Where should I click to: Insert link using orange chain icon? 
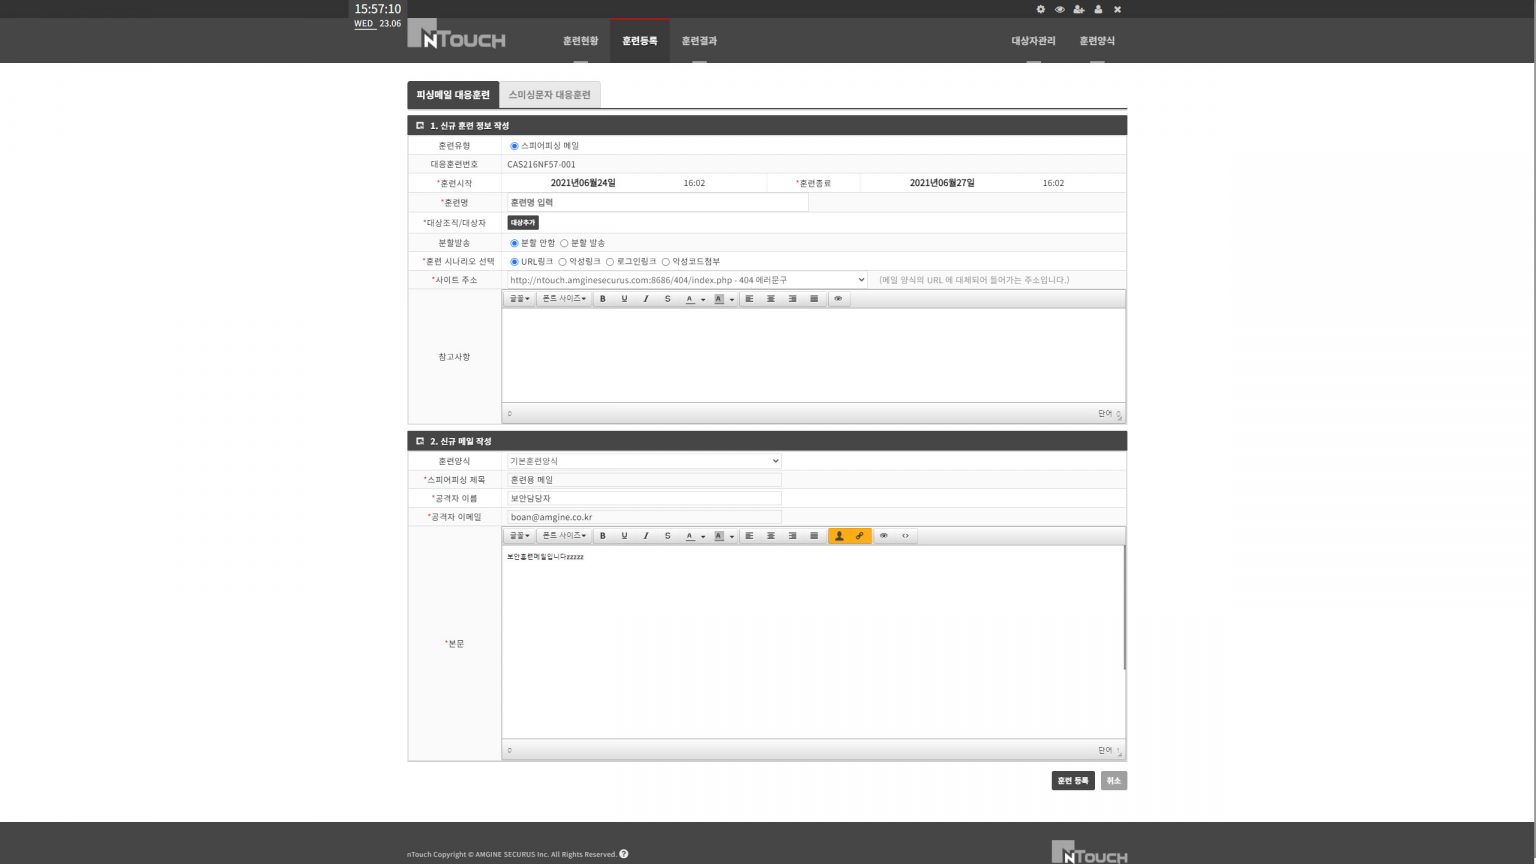(x=859, y=536)
